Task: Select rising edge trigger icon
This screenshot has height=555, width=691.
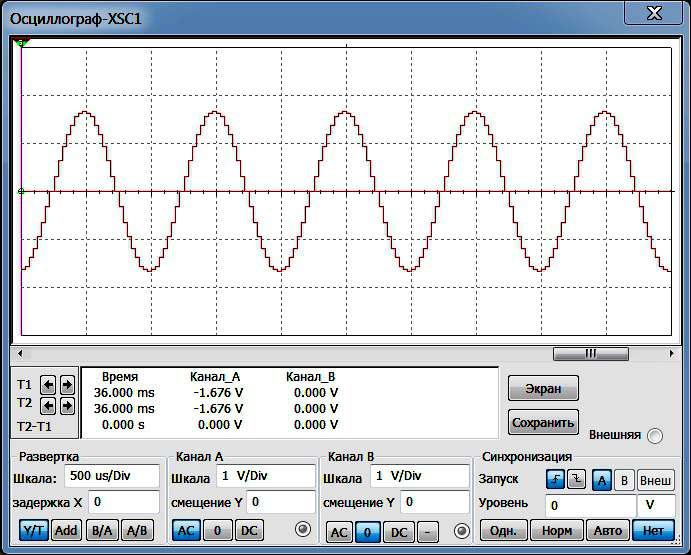Action: tap(555, 480)
